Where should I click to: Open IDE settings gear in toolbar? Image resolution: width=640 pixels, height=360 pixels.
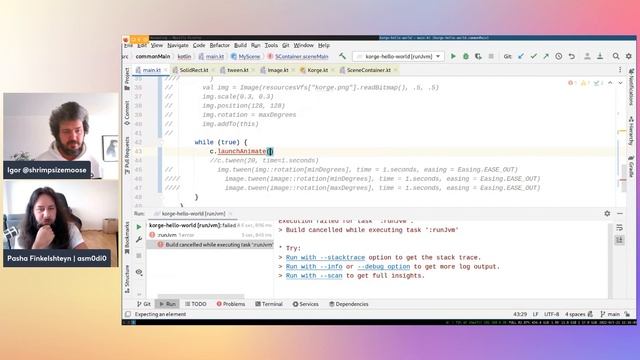(629, 56)
